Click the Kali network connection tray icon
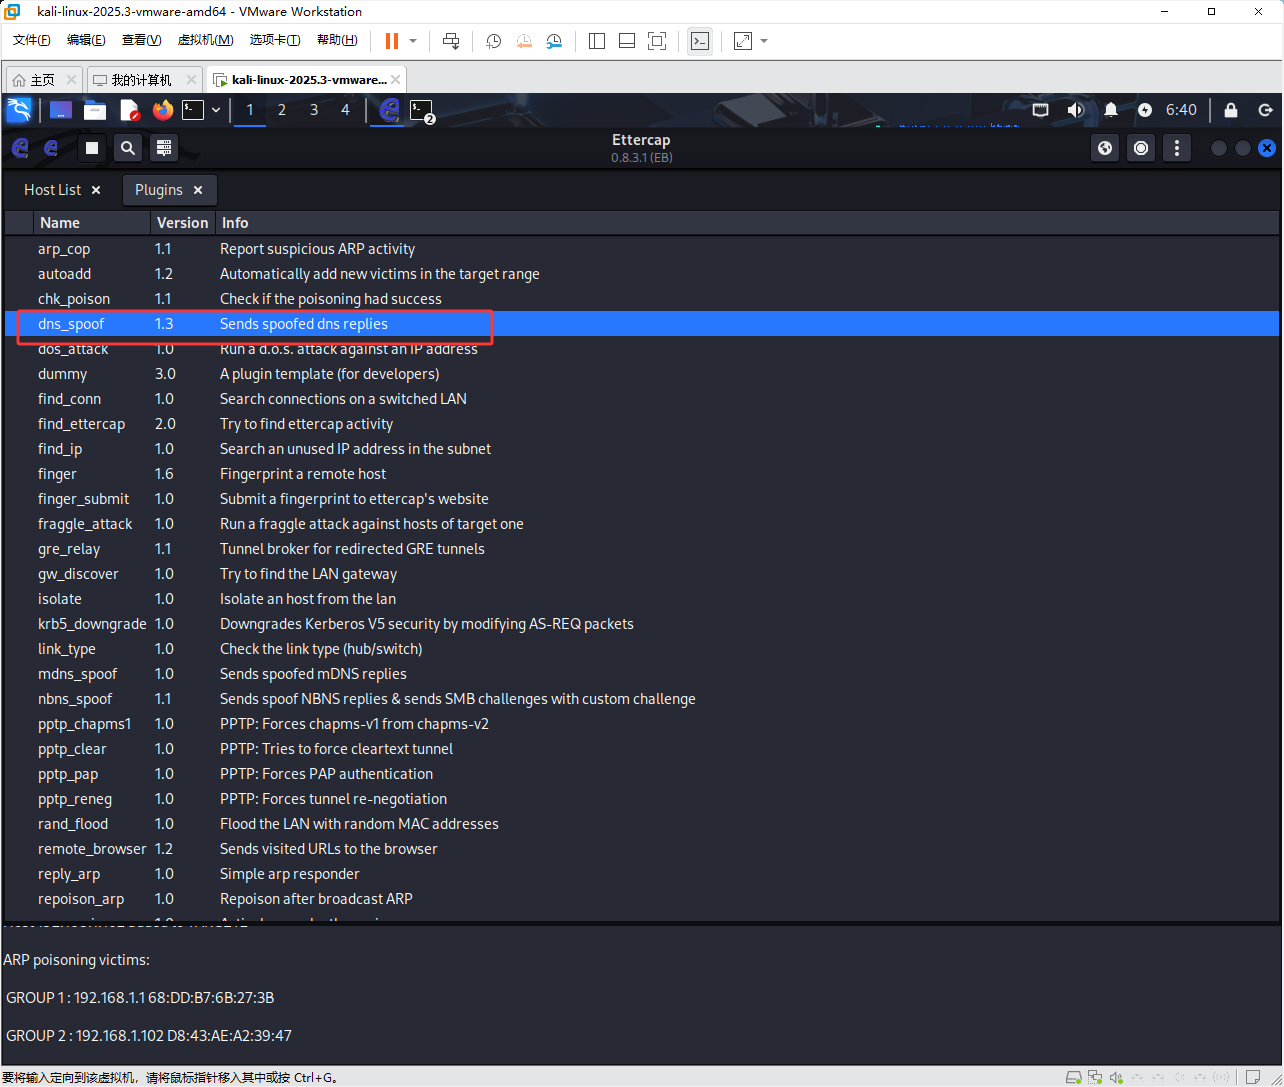 click(1041, 110)
